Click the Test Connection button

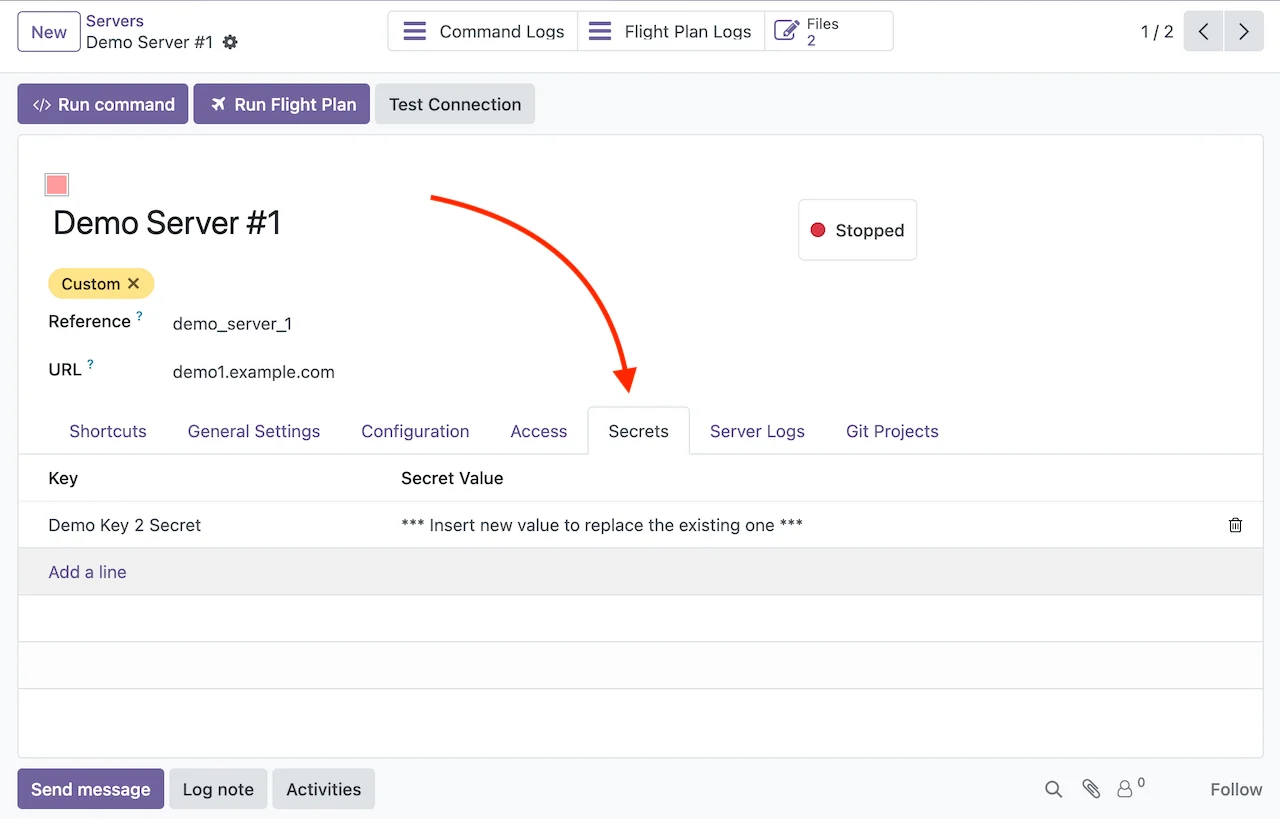[454, 104]
